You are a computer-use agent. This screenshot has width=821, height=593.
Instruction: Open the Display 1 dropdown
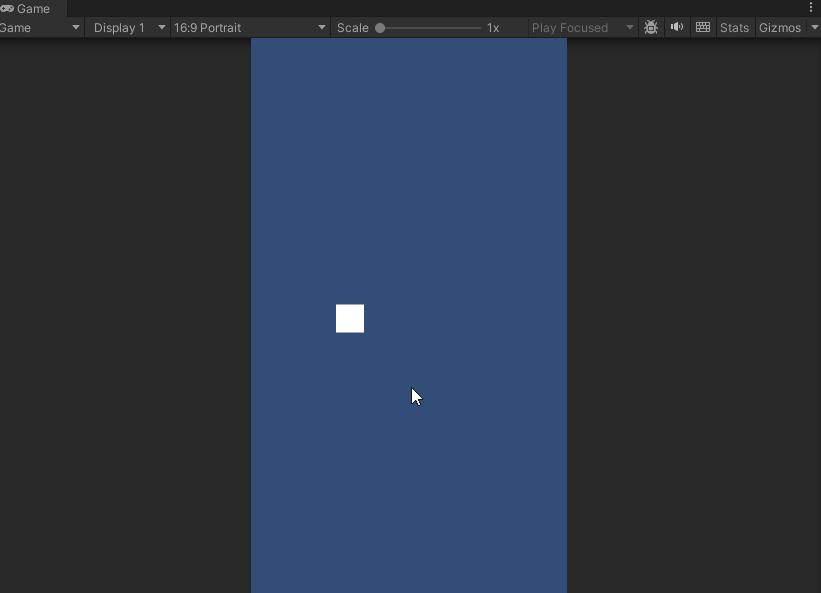click(128, 28)
